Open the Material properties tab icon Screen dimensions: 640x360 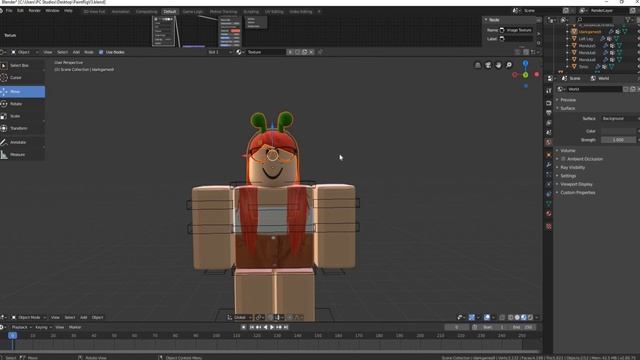(549, 213)
